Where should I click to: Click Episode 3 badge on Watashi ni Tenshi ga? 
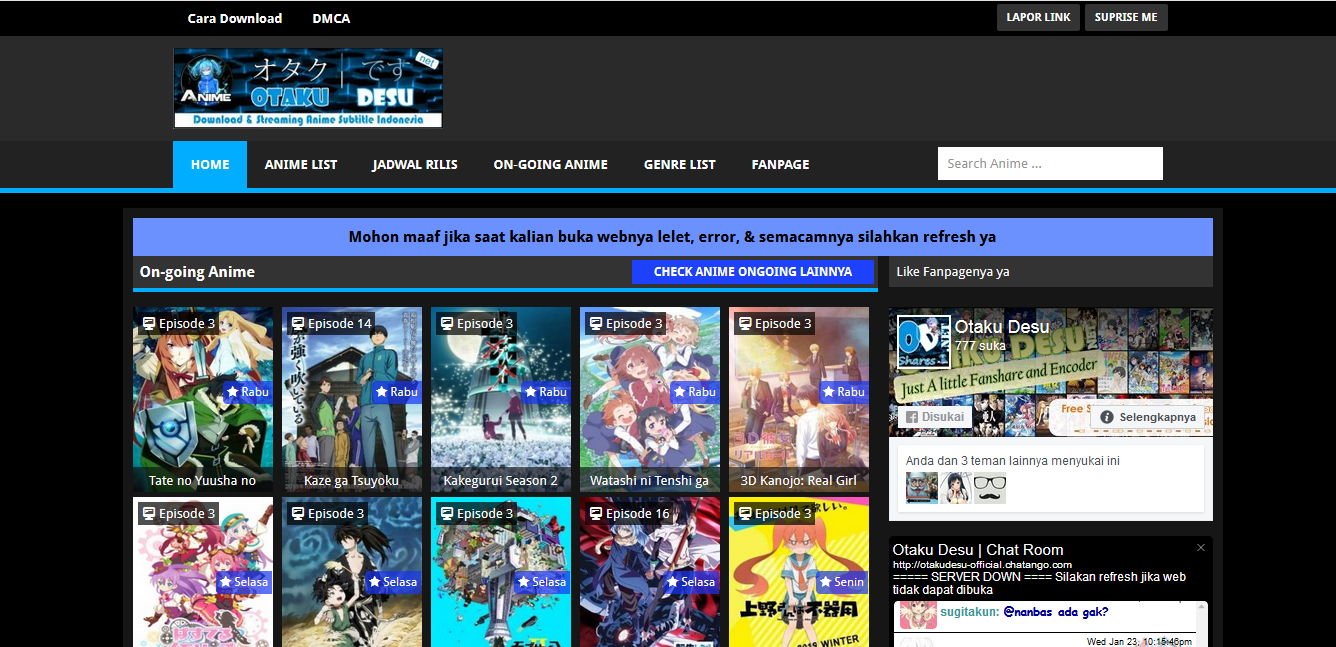tap(625, 323)
